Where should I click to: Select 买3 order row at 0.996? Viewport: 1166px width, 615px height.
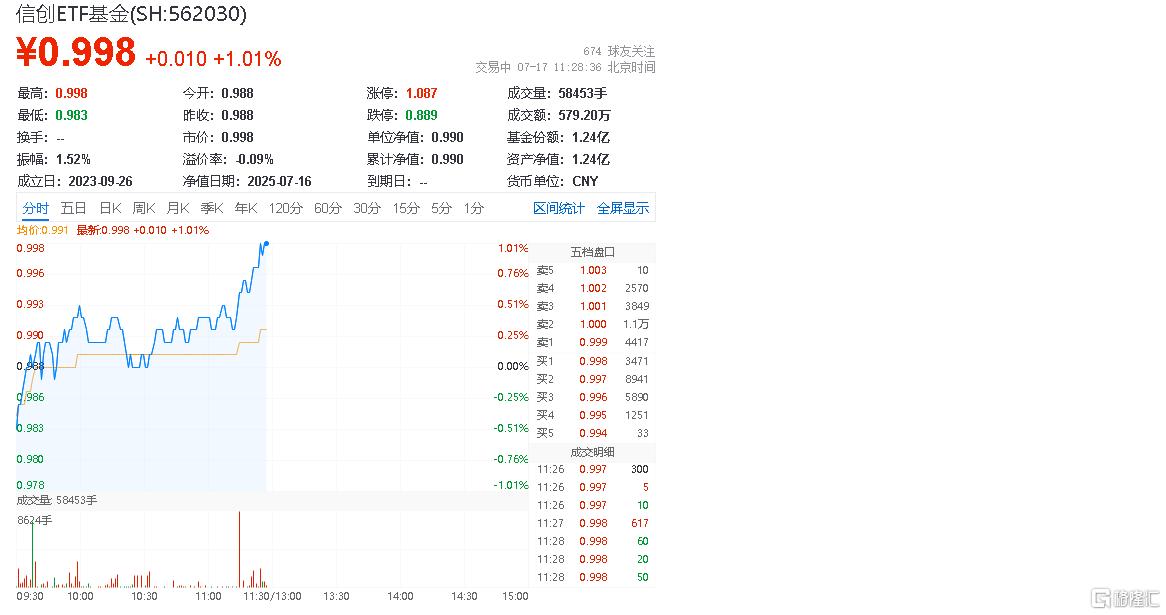593,397
